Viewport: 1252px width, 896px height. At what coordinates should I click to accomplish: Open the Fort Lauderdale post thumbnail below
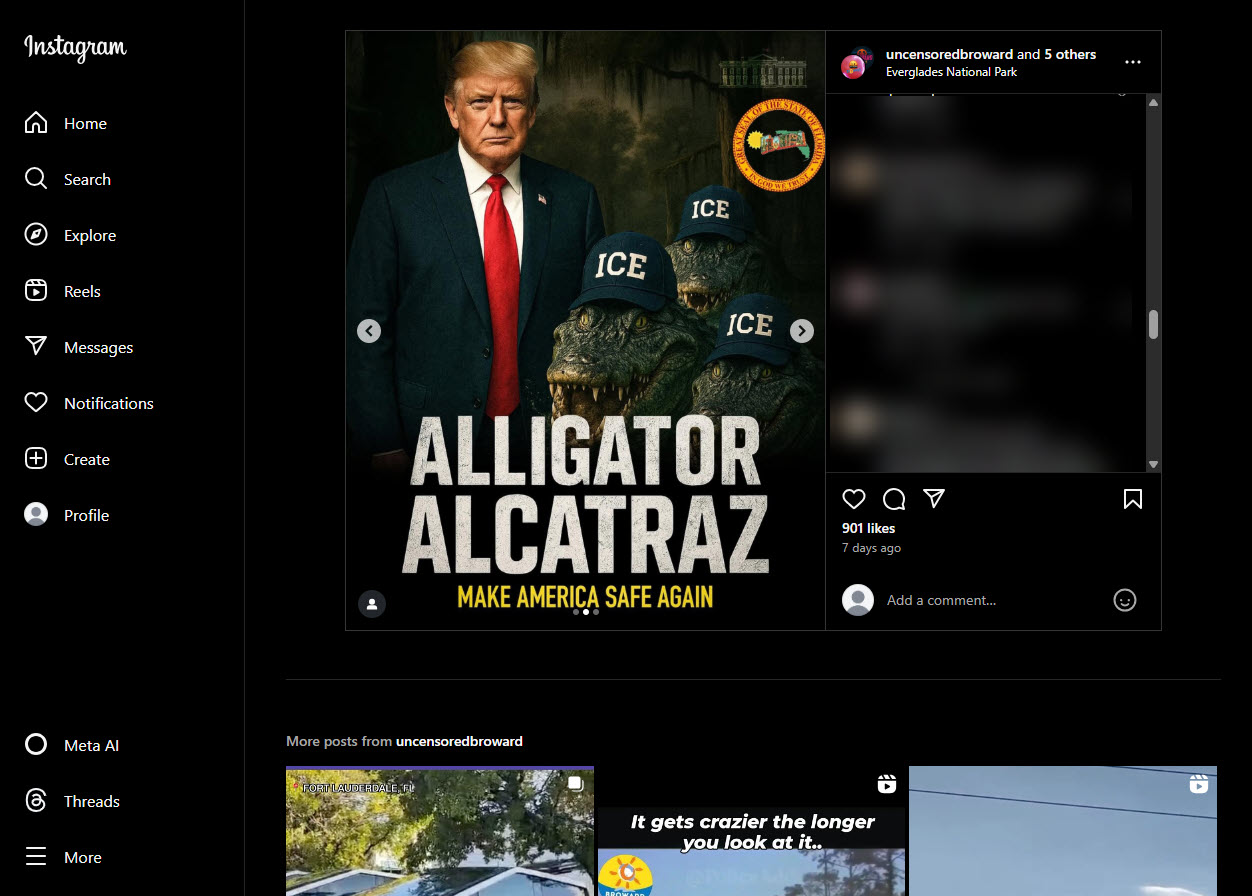coord(440,831)
